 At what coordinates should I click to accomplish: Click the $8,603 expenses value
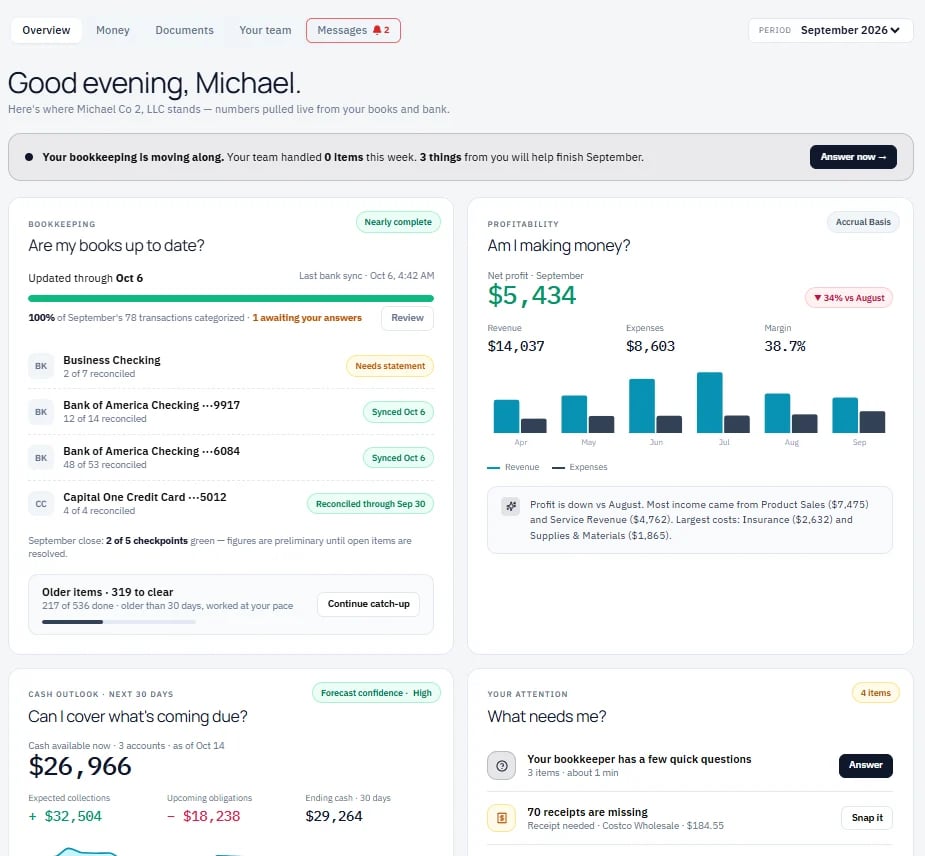pyautogui.click(x=650, y=346)
